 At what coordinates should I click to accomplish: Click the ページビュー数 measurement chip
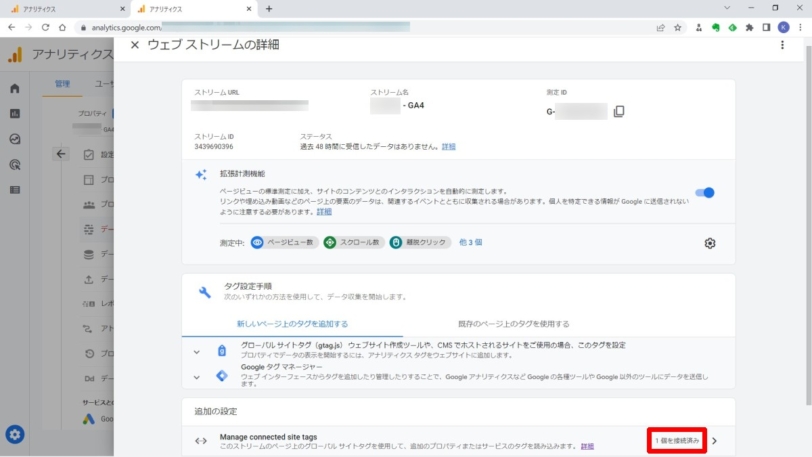[284, 242]
